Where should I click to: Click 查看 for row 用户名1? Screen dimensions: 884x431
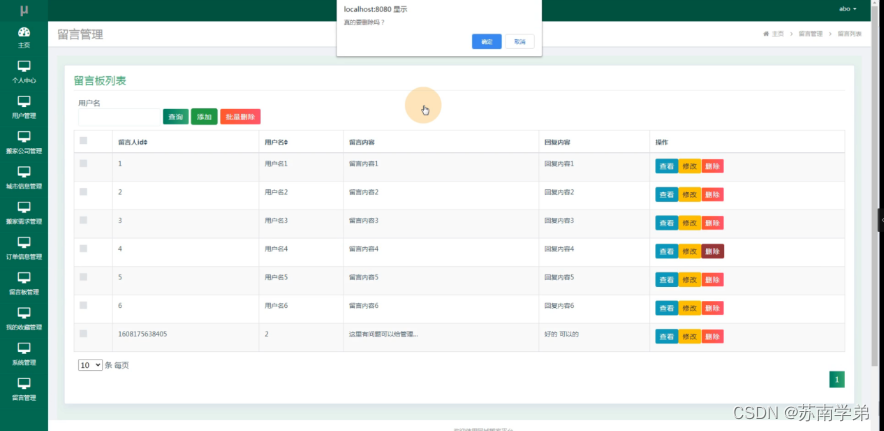(667, 166)
